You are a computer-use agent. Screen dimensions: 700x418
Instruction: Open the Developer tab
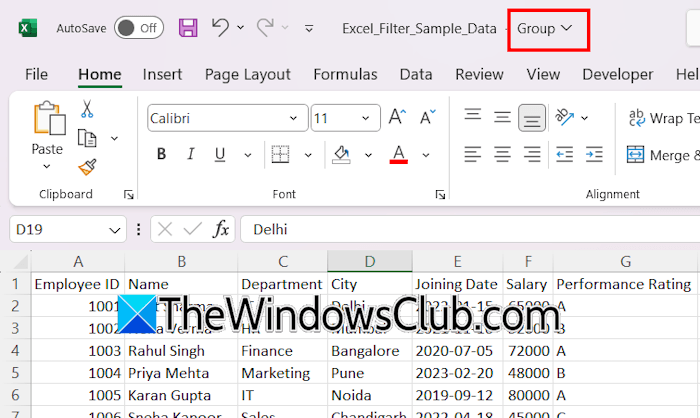[x=617, y=74]
